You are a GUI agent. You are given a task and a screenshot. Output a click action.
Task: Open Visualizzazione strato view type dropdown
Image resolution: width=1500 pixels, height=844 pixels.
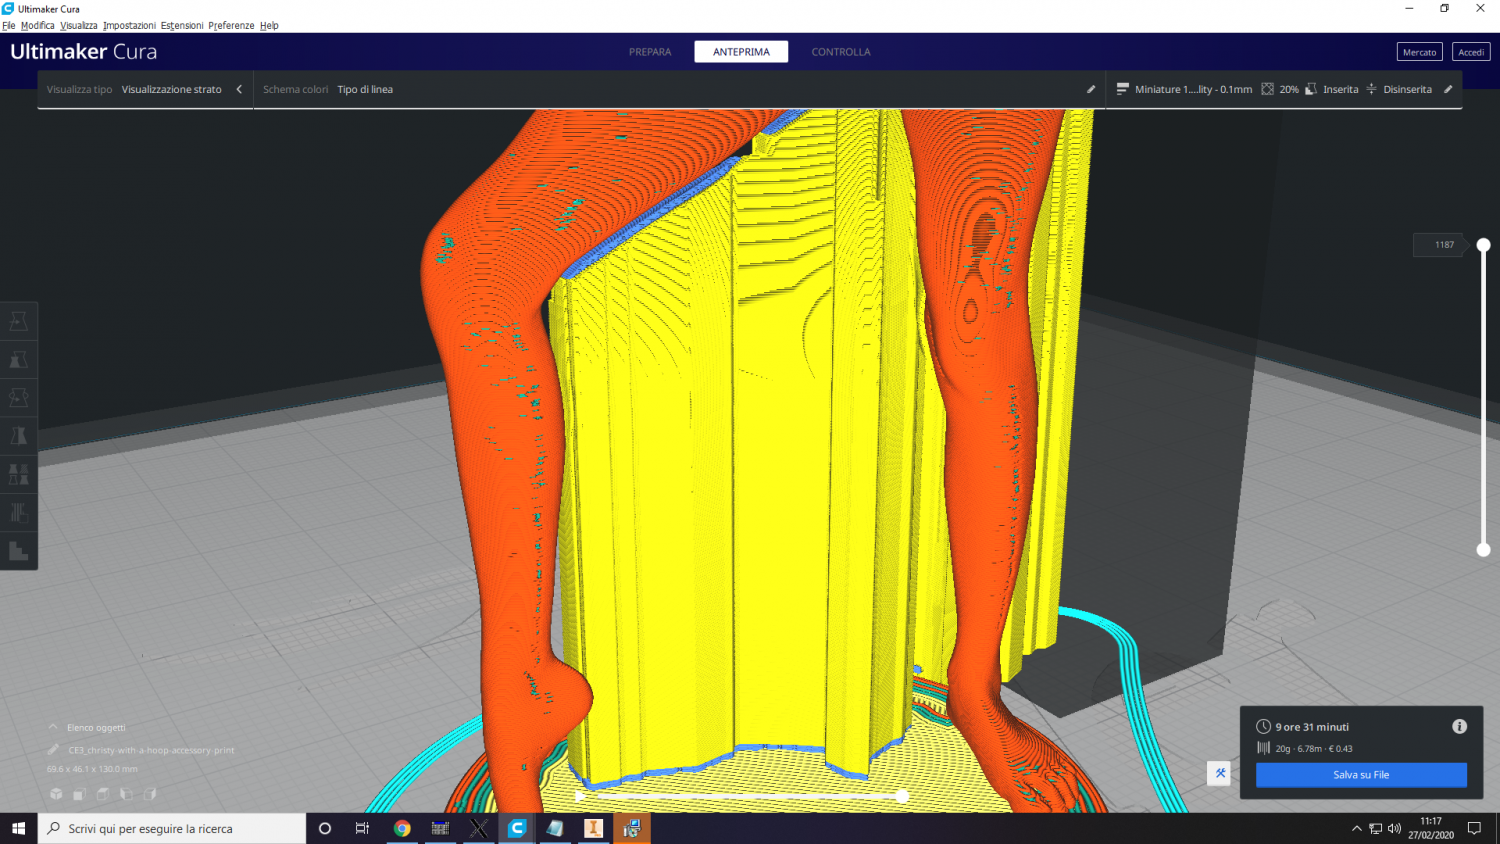172,89
